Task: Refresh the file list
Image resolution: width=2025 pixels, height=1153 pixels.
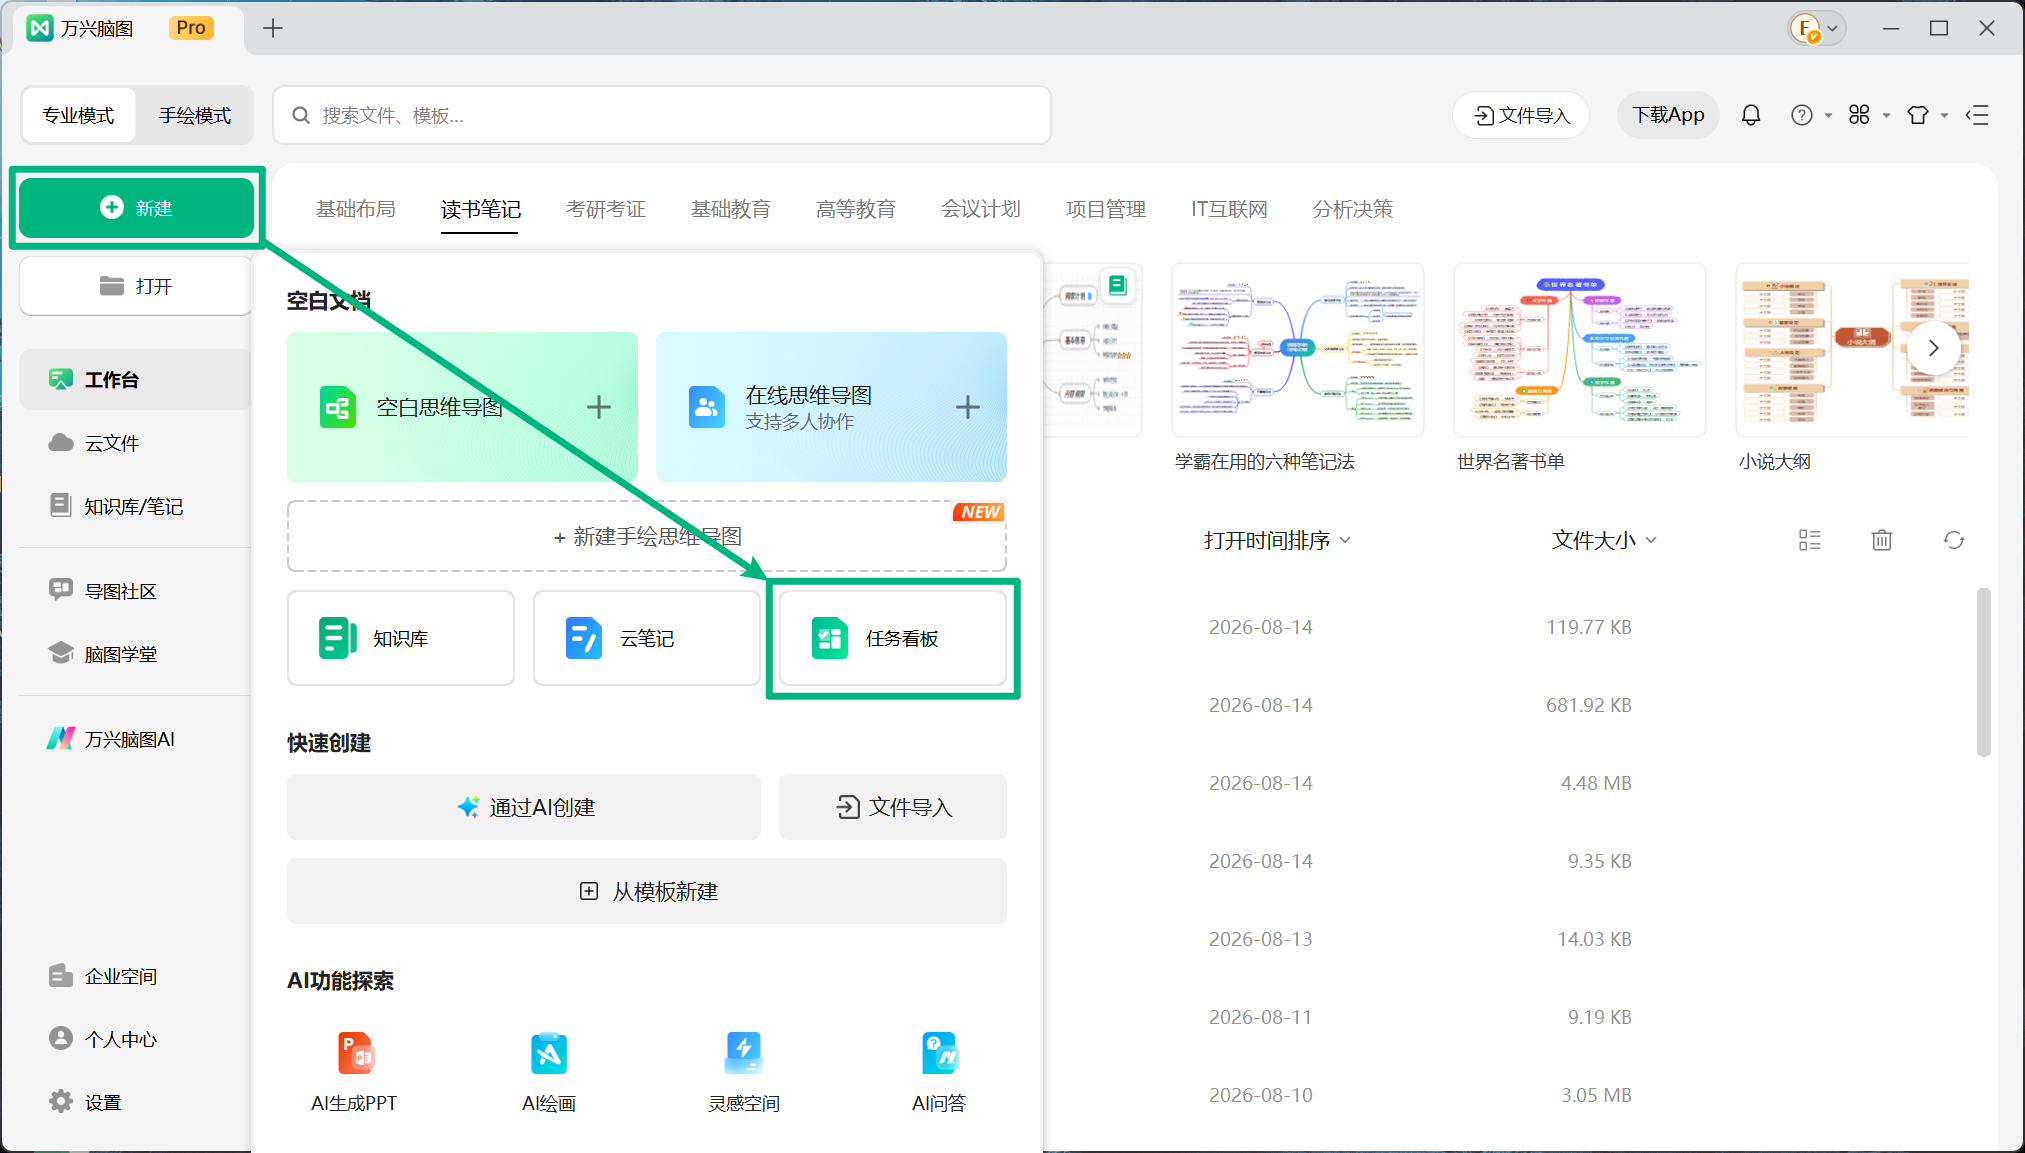Action: point(1954,540)
